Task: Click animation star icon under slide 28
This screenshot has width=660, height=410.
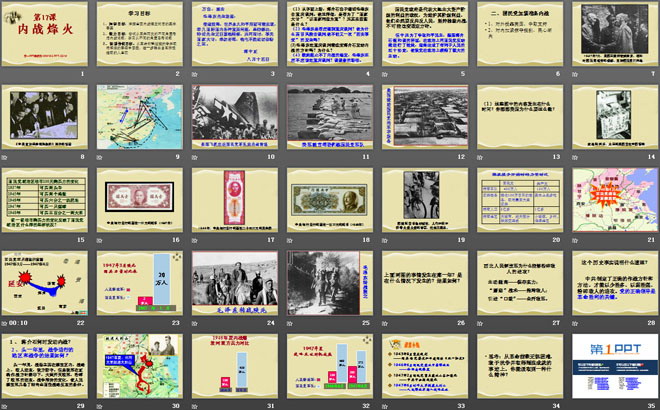Action: click(575, 323)
